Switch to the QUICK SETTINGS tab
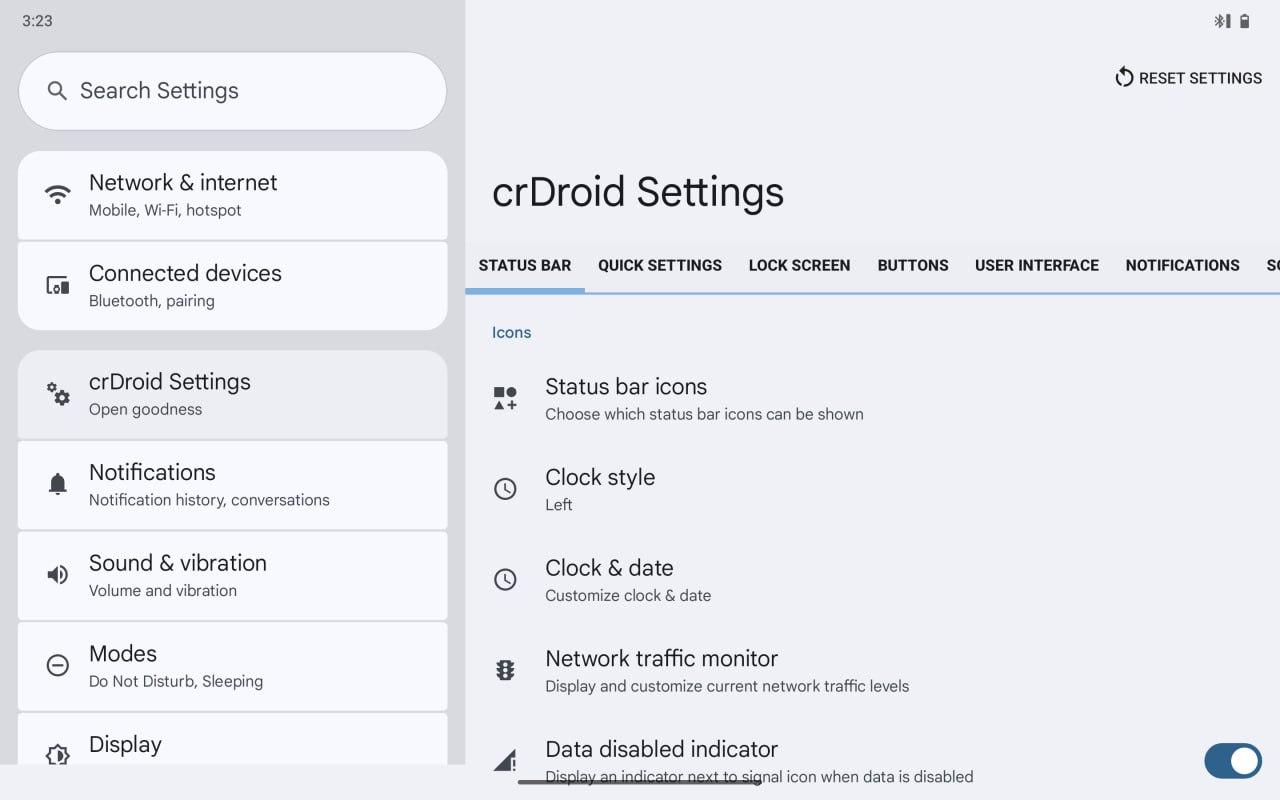The height and width of the screenshot is (800, 1280). click(x=660, y=266)
